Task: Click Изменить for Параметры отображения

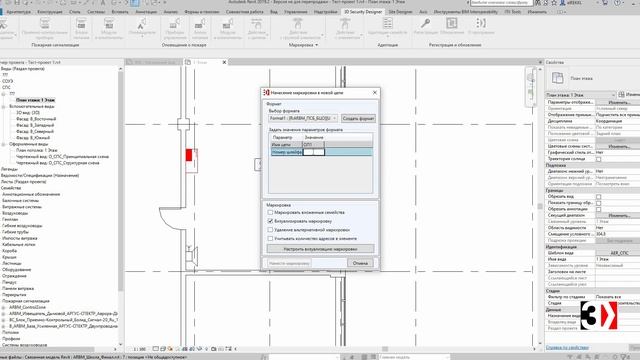Action: [x=619, y=102]
